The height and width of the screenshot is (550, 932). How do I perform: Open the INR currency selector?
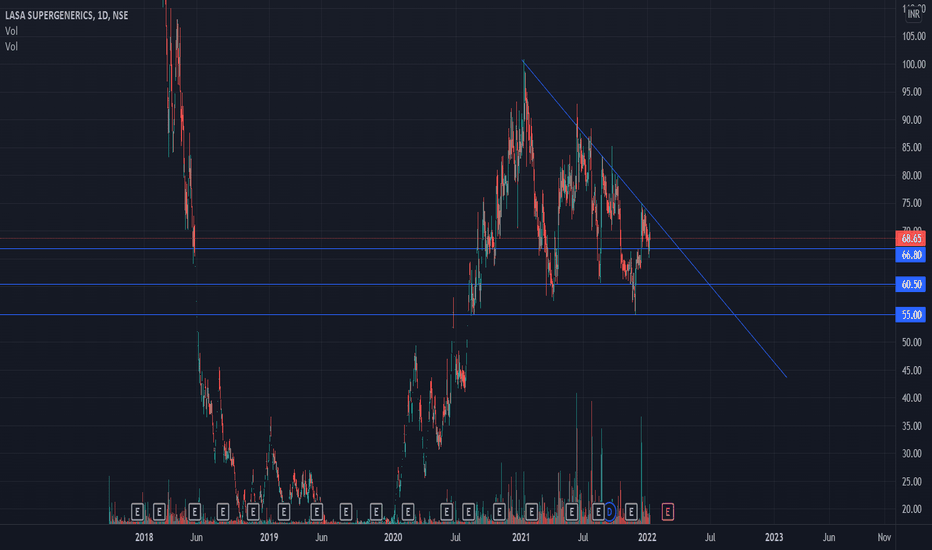[914, 14]
